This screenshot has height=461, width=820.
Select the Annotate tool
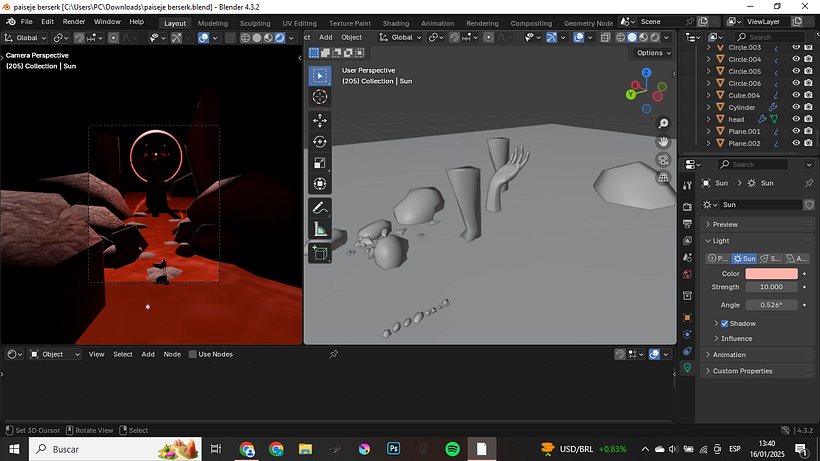coord(320,208)
